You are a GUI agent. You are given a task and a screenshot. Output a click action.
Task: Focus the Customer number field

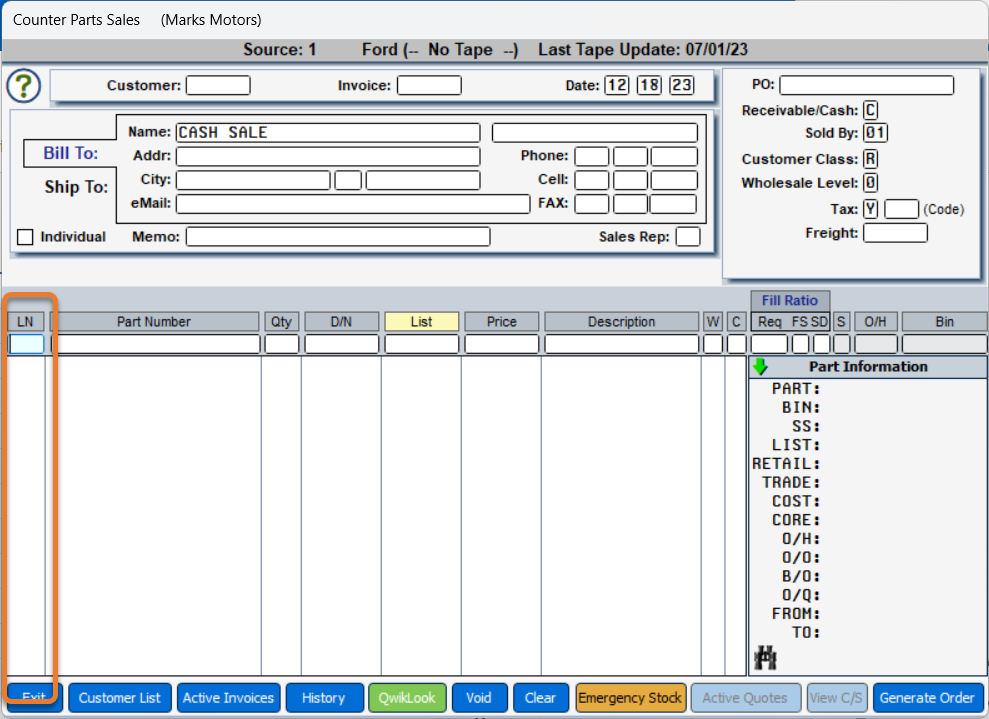[x=218, y=86]
